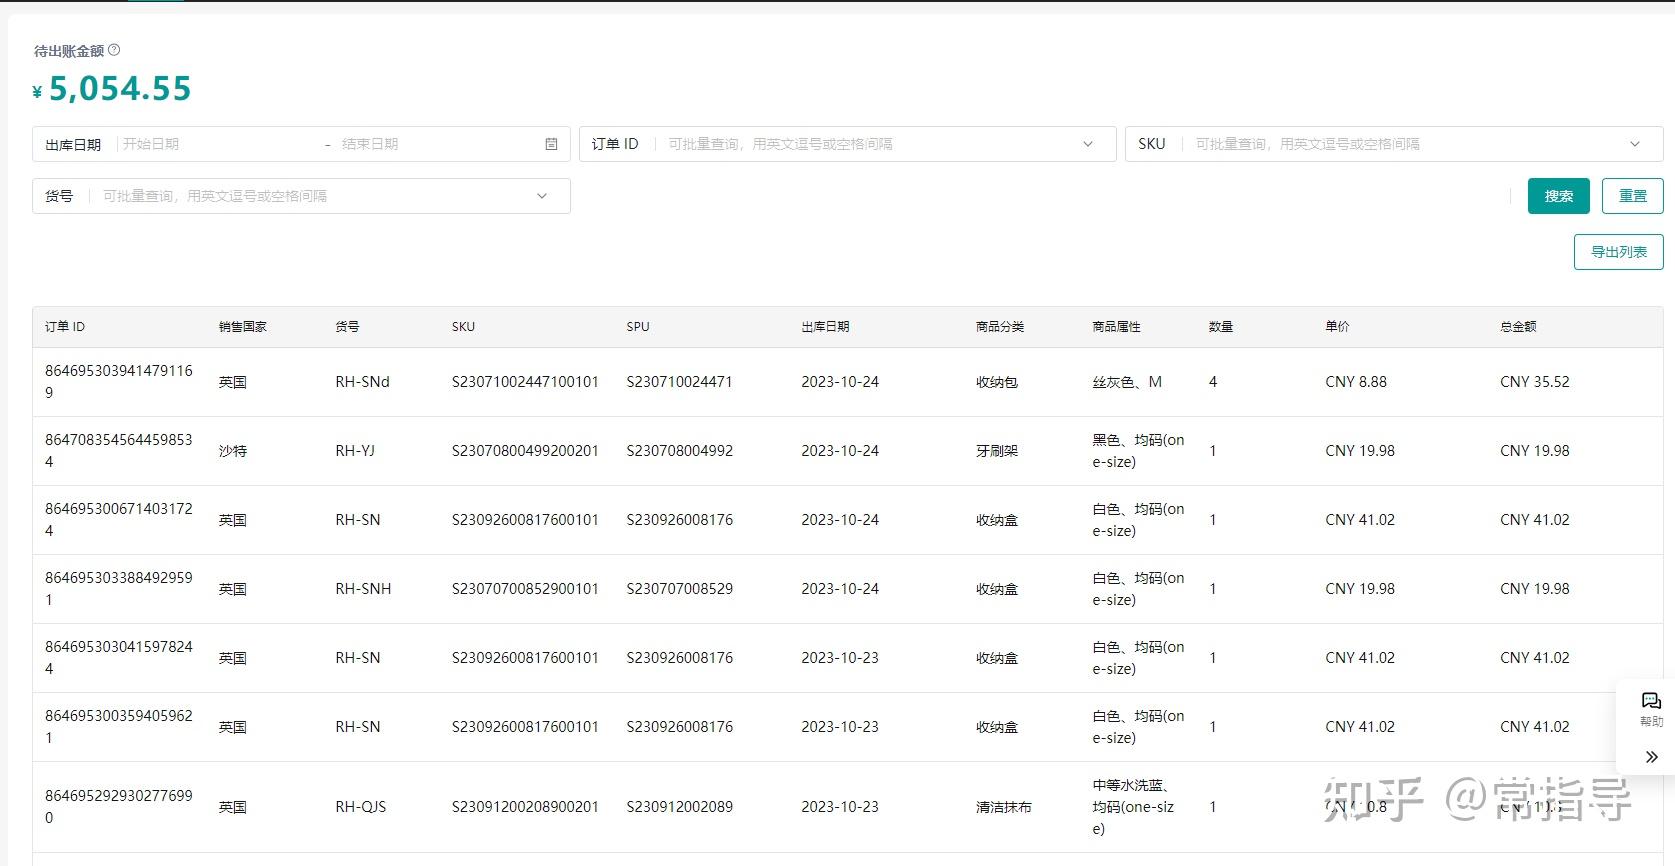Click SPU S230707008529
The height and width of the screenshot is (866, 1675).
pos(679,589)
